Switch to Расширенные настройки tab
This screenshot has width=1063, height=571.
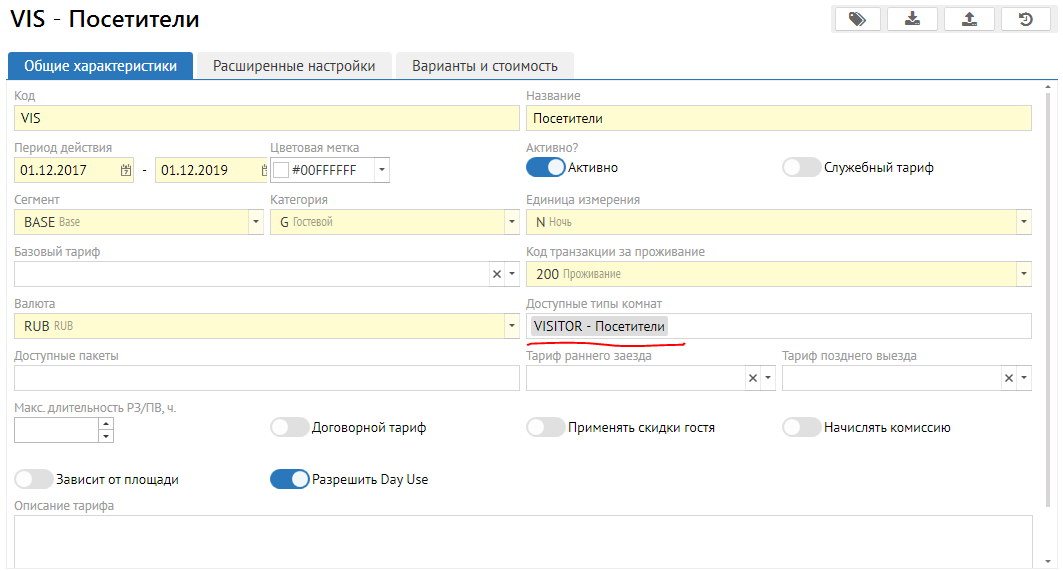[x=294, y=66]
